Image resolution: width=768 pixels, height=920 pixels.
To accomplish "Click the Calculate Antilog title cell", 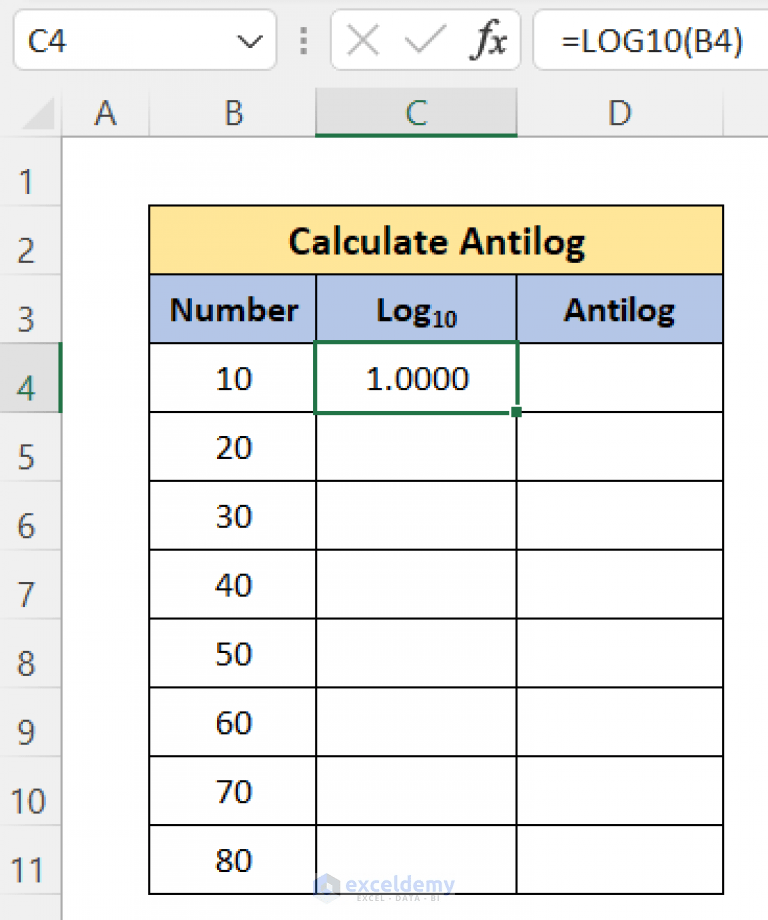I will click(436, 240).
